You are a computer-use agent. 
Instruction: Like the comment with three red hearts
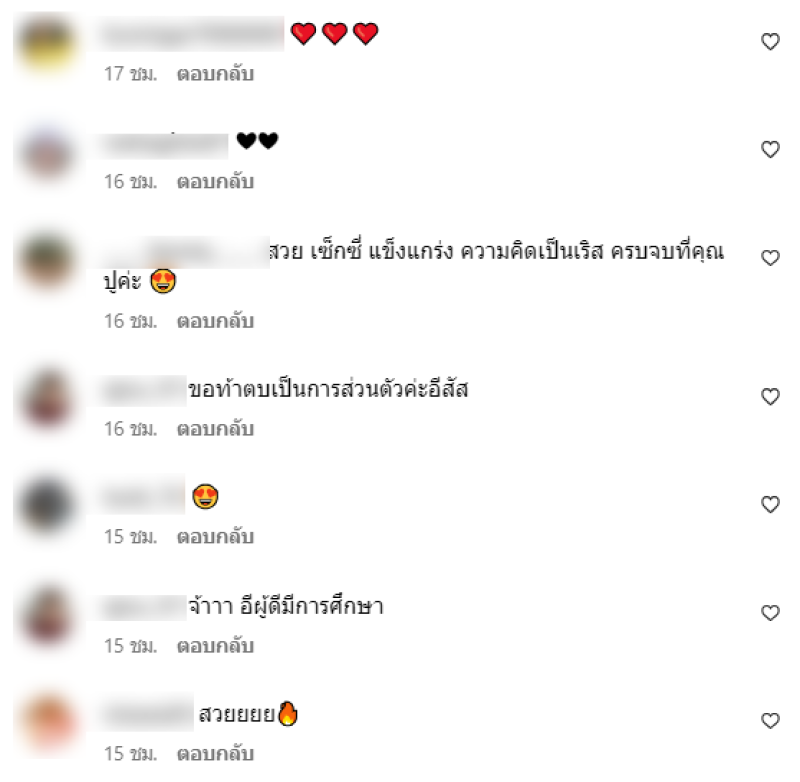(770, 41)
